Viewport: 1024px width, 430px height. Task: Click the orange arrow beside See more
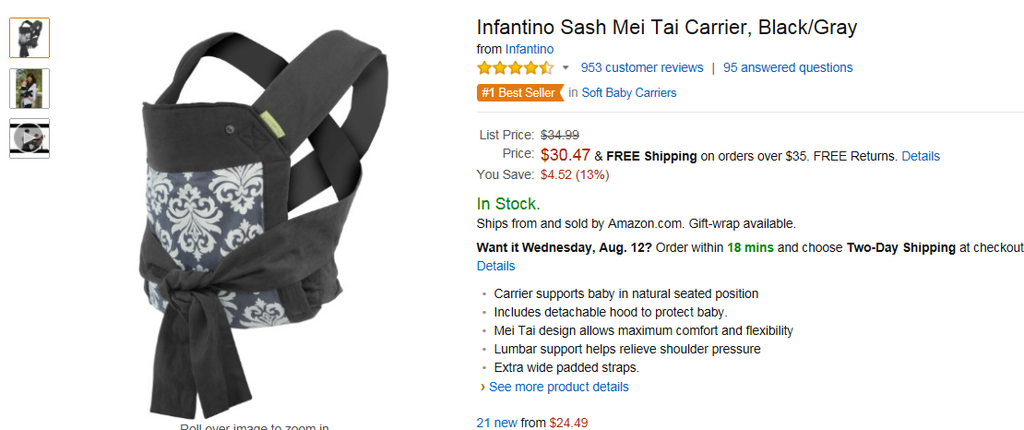click(482, 387)
